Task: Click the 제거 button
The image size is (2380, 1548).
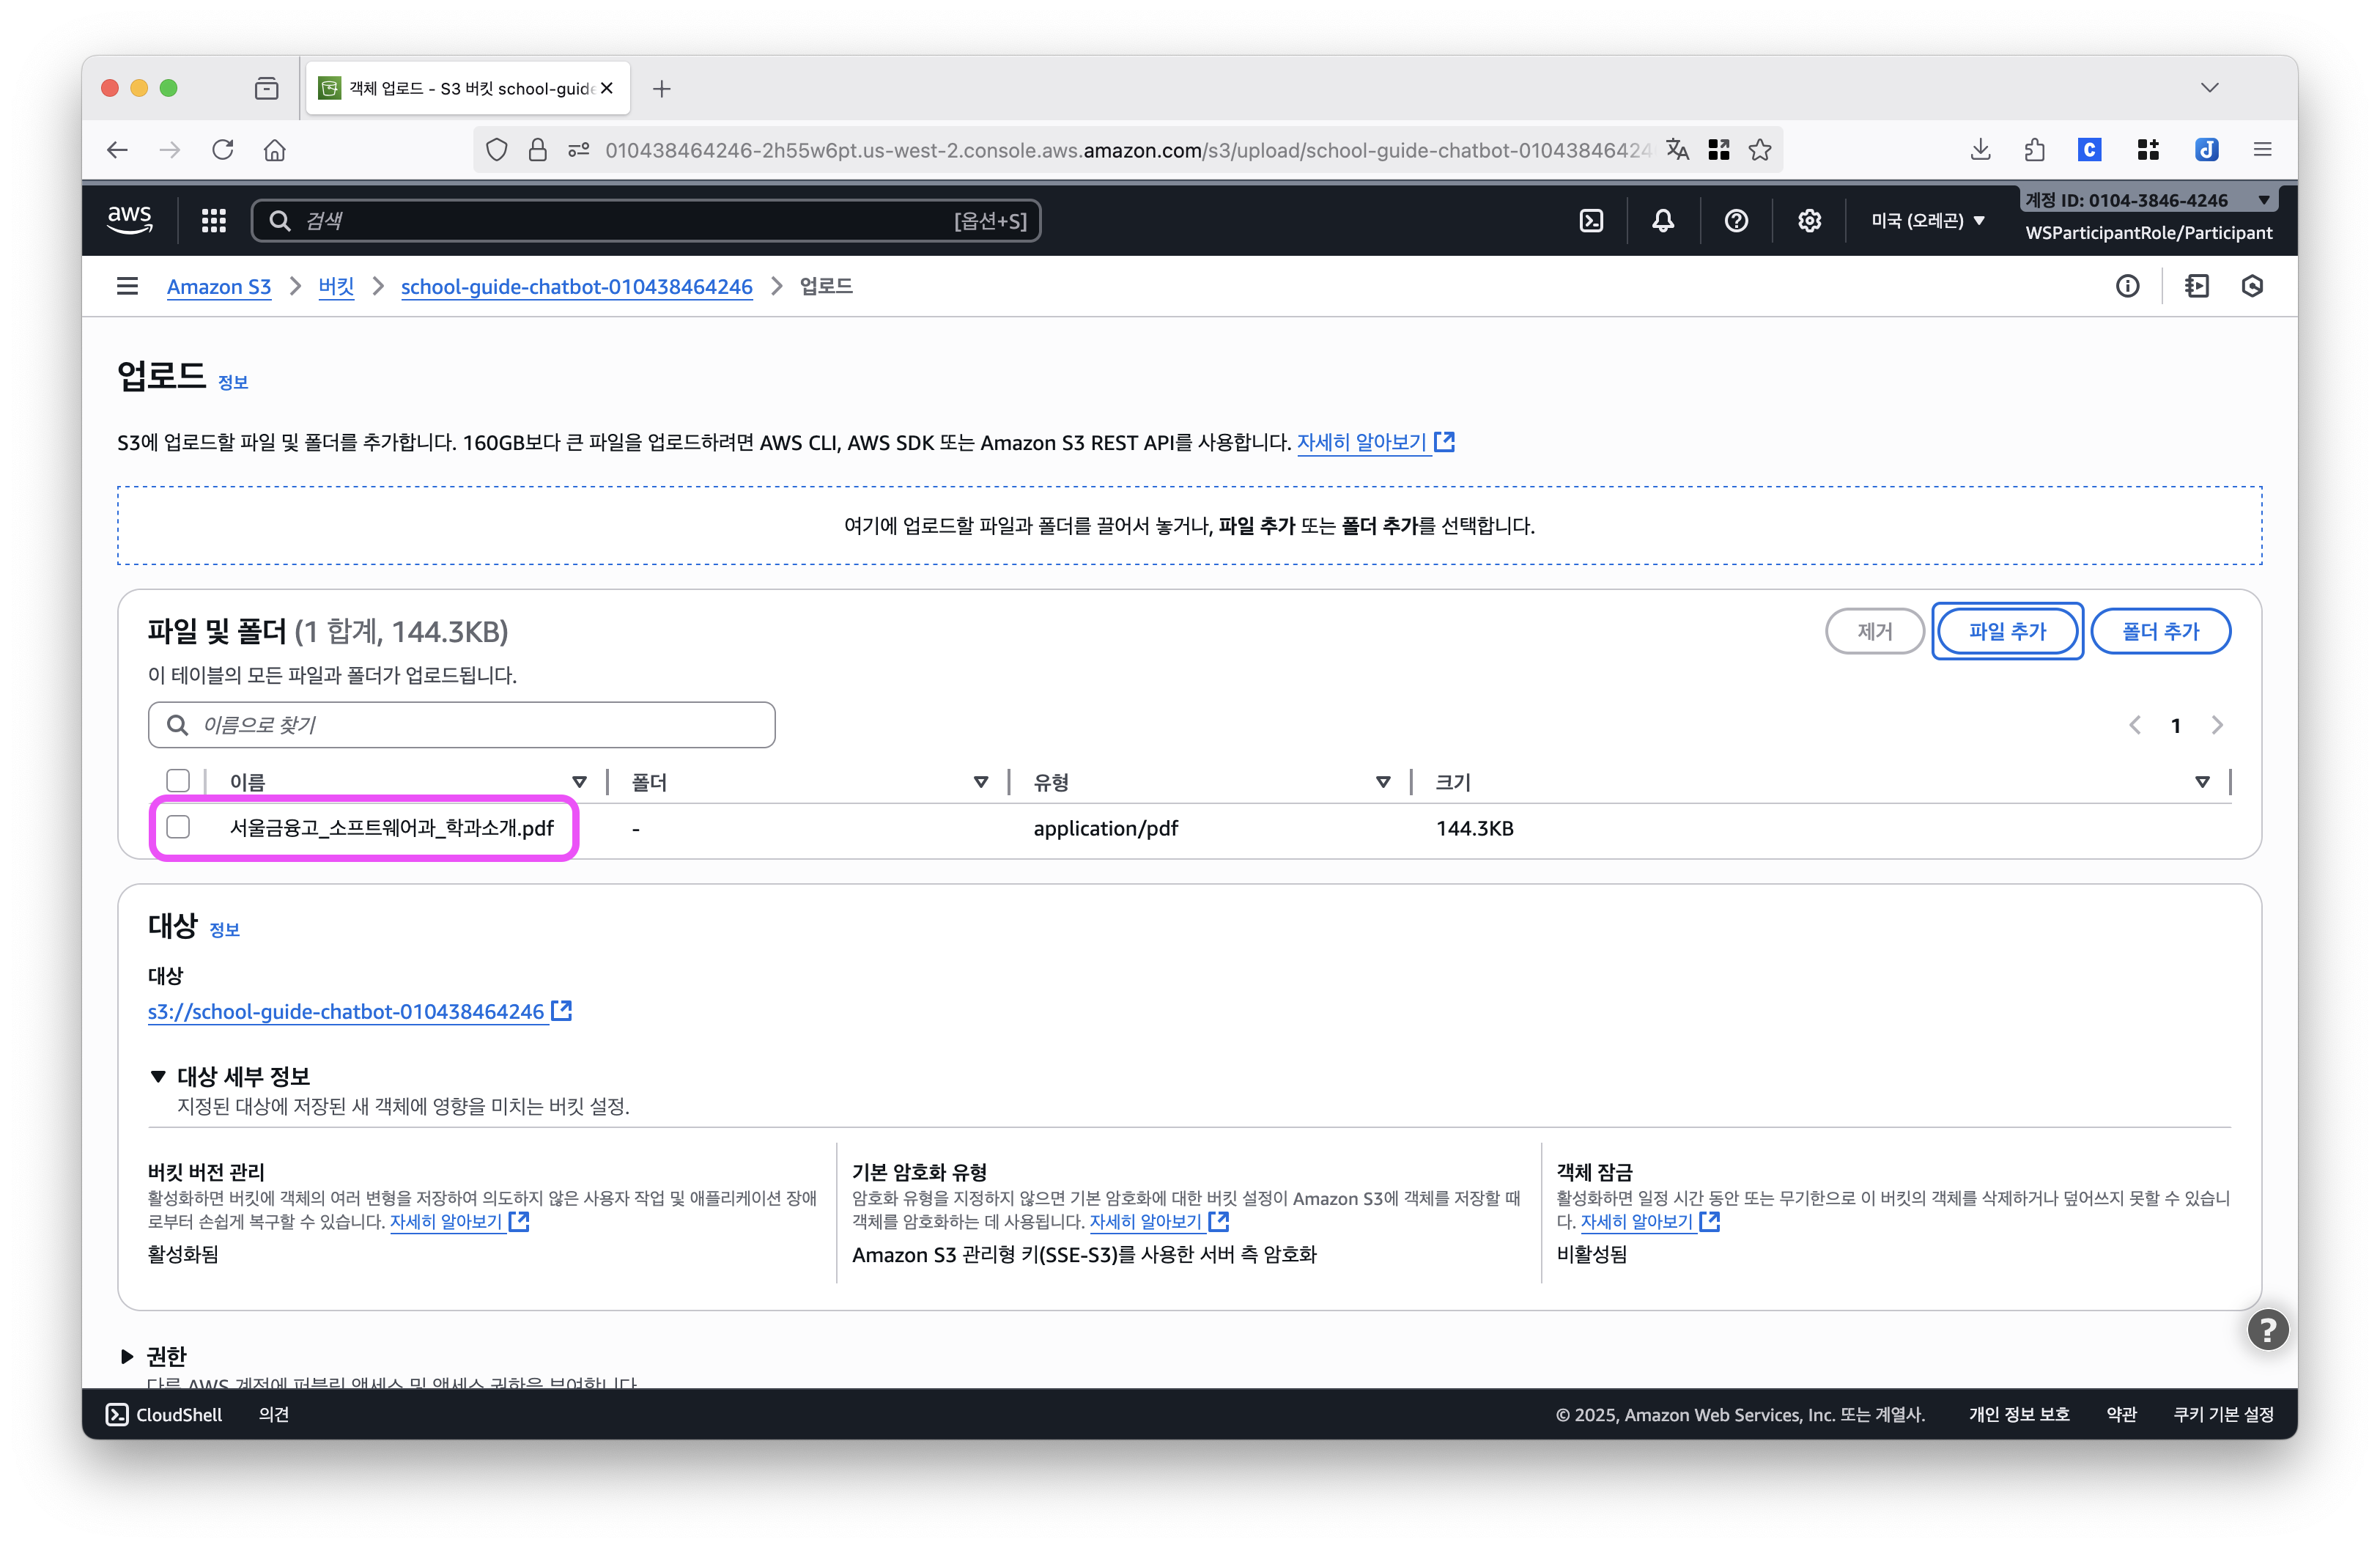Action: coord(1874,631)
